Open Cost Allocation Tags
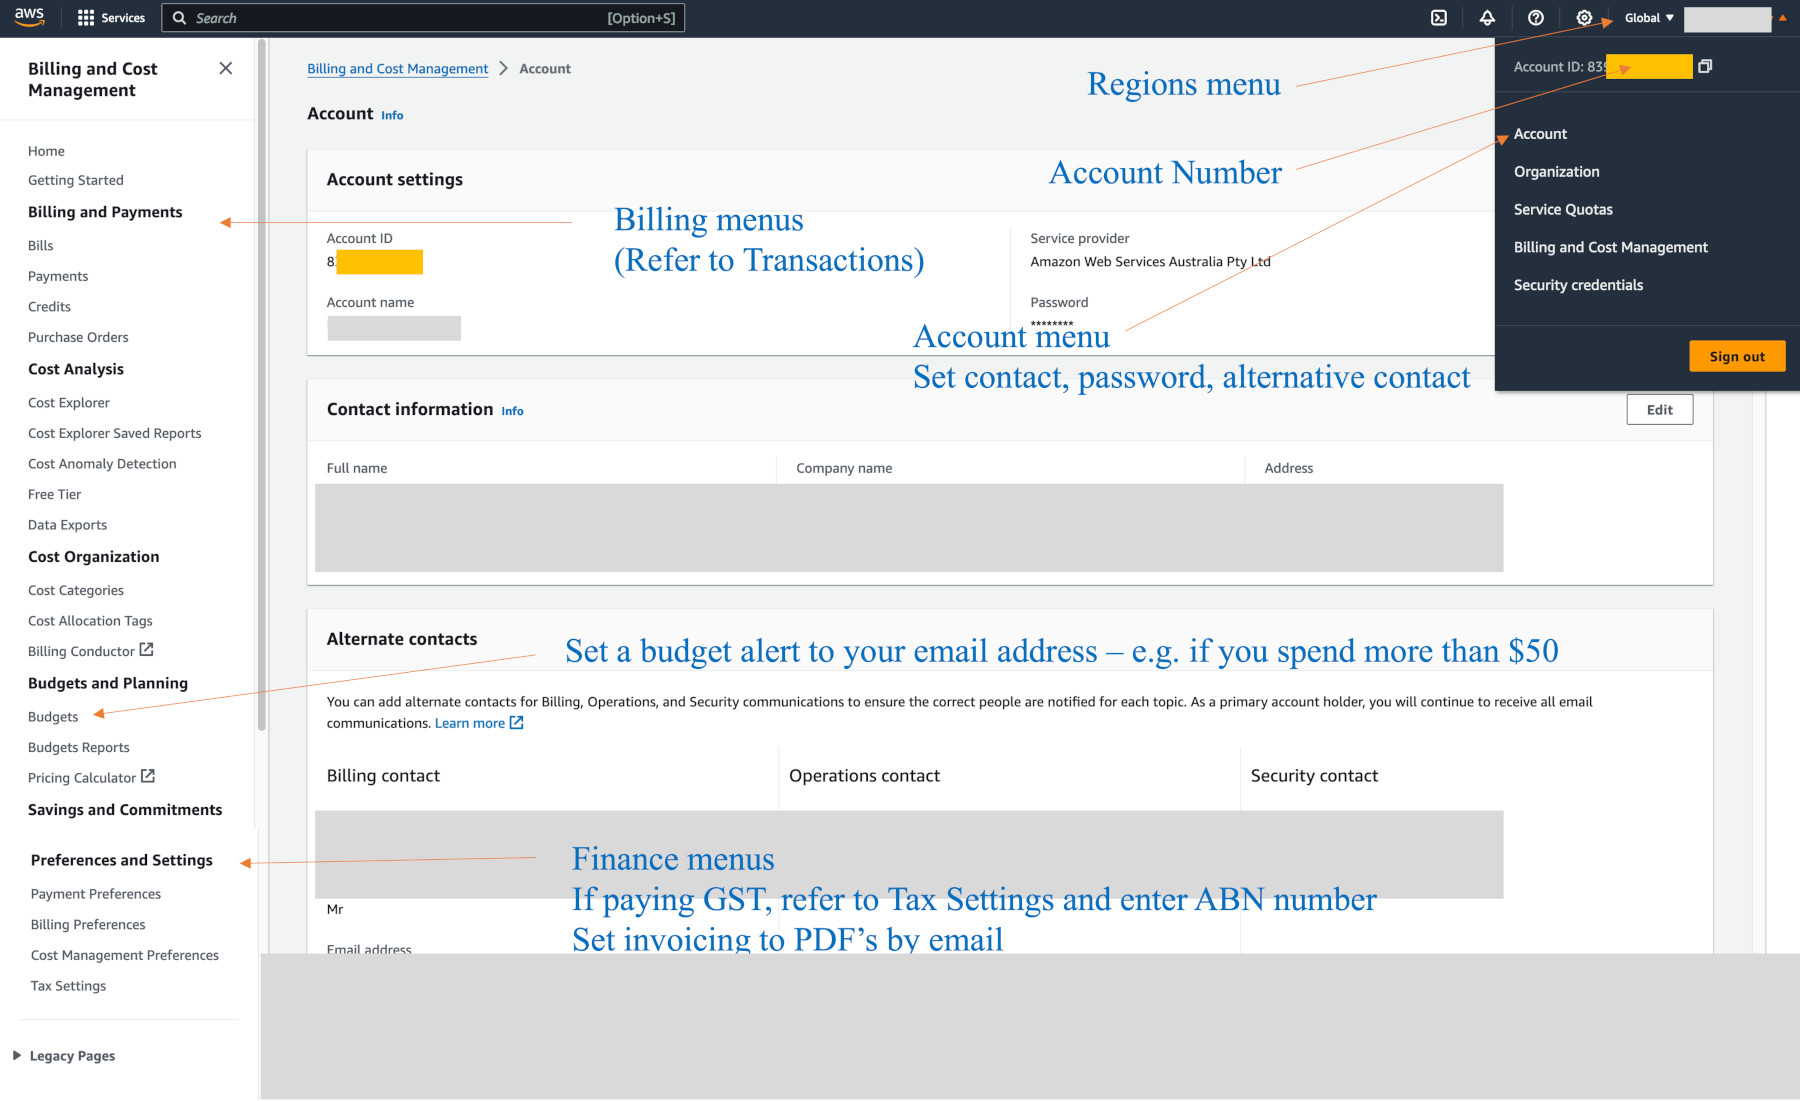1800x1101 pixels. click(x=90, y=621)
